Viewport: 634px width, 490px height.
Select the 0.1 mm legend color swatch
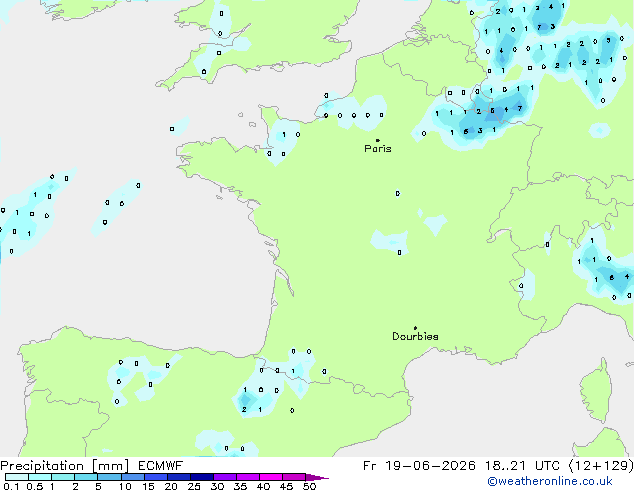tap(17, 477)
